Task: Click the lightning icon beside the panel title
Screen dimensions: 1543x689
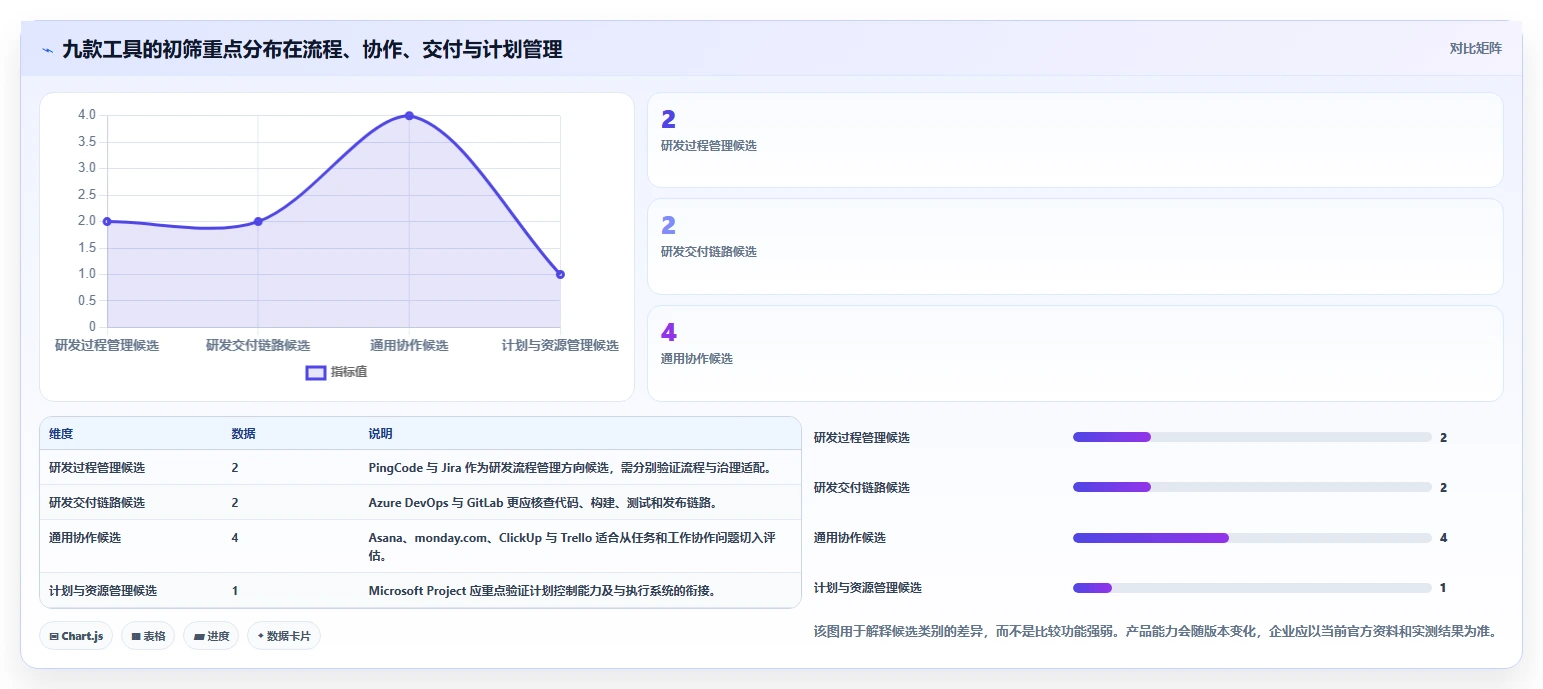Action: tap(47, 49)
